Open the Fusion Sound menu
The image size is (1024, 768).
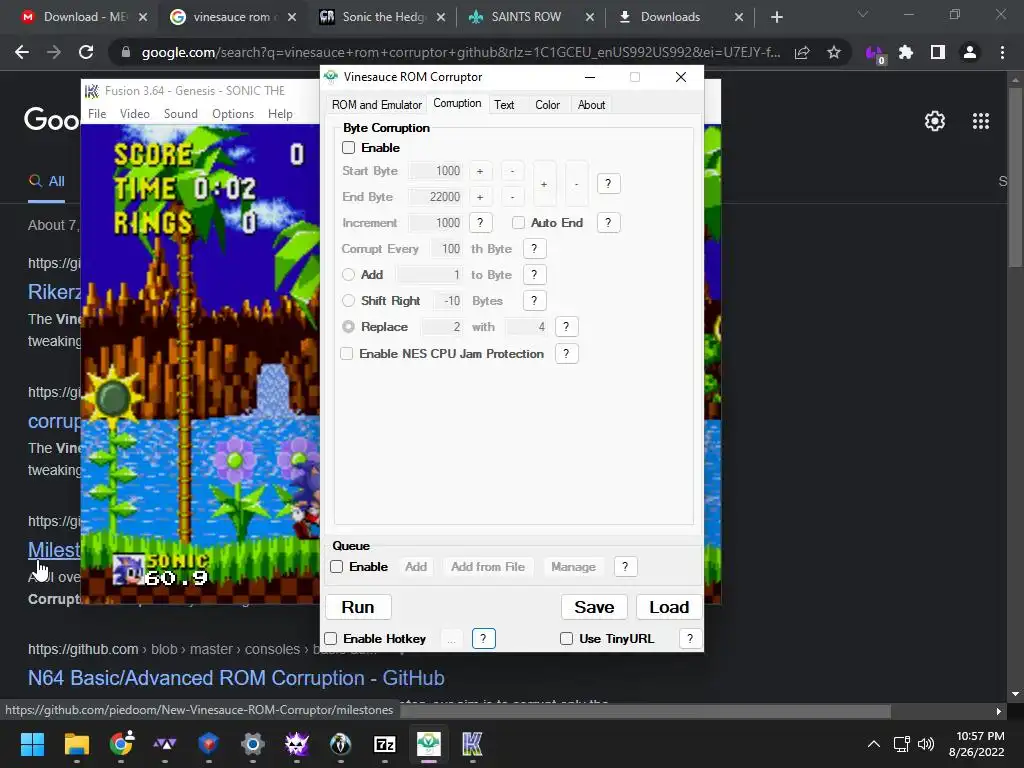point(180,114)
